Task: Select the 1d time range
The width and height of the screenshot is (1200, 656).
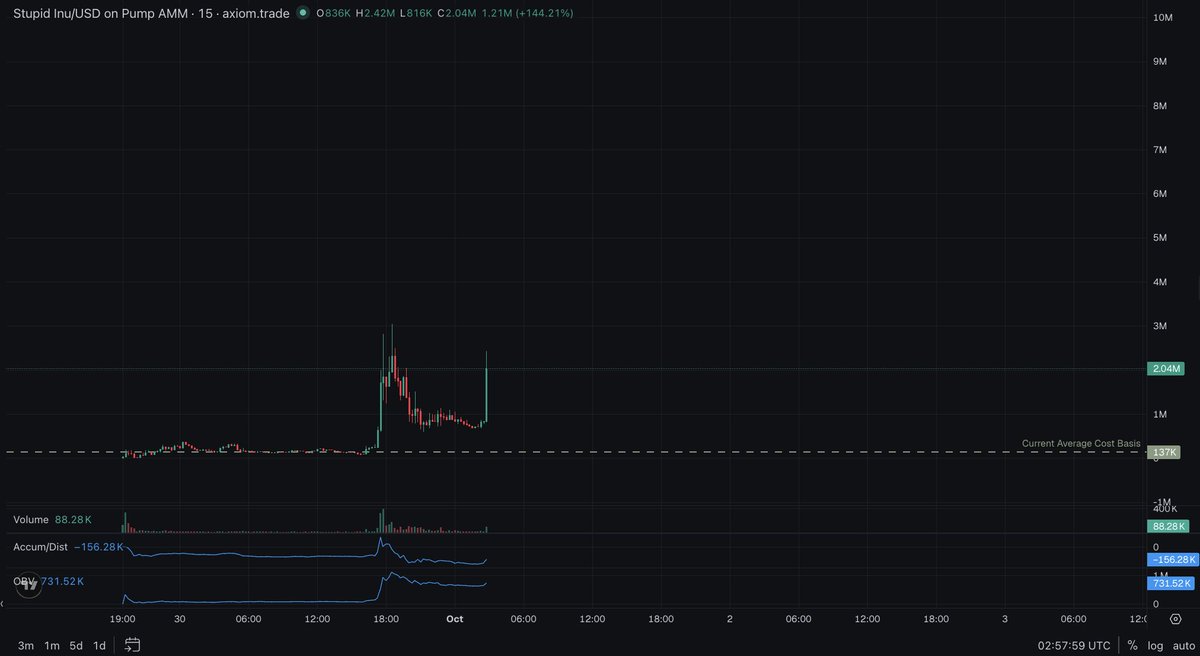Action: (x=100, y=645)
